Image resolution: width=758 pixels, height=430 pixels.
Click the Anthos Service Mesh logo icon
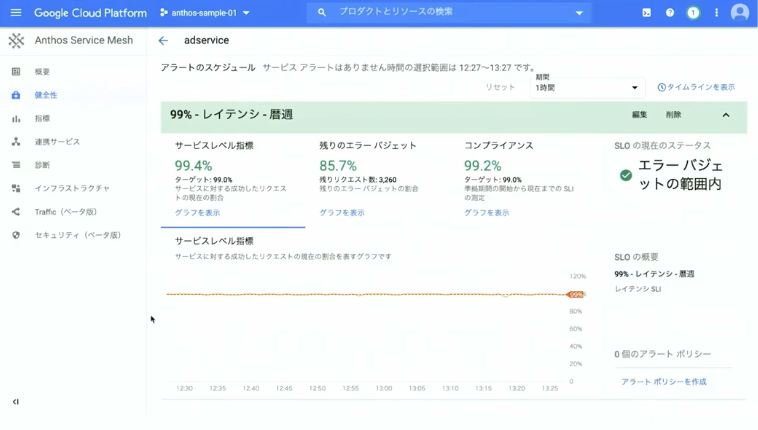click(16, 41)
